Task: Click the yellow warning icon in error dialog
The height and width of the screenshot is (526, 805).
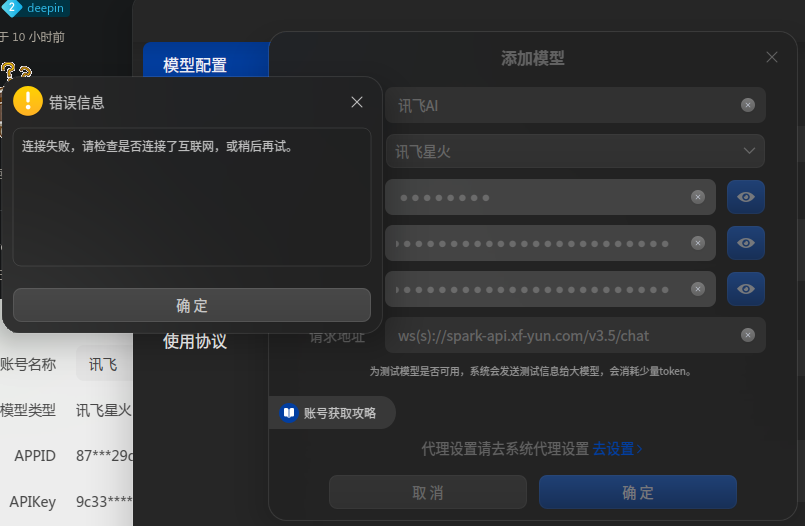Action: point(28,101)
